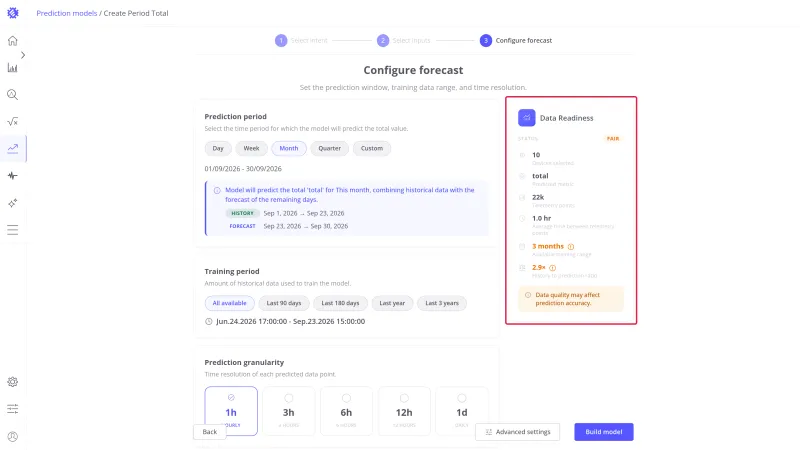This screenshot has width=800, height=450.
Task: Select Last 180 days training period
Action: pos(340,303)
